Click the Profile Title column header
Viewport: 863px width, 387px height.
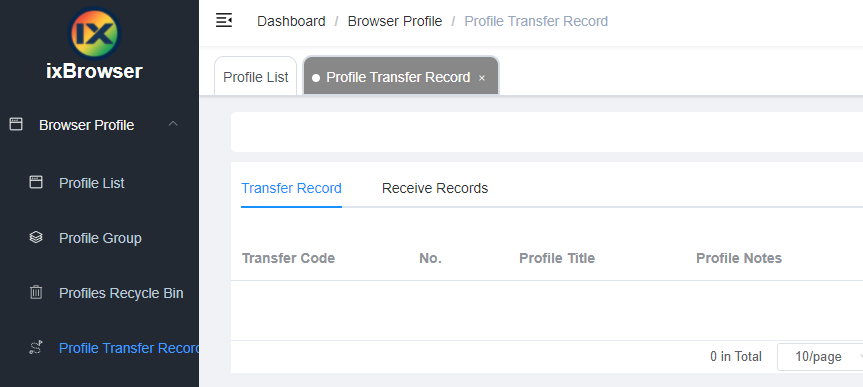(x=557, y=258)
